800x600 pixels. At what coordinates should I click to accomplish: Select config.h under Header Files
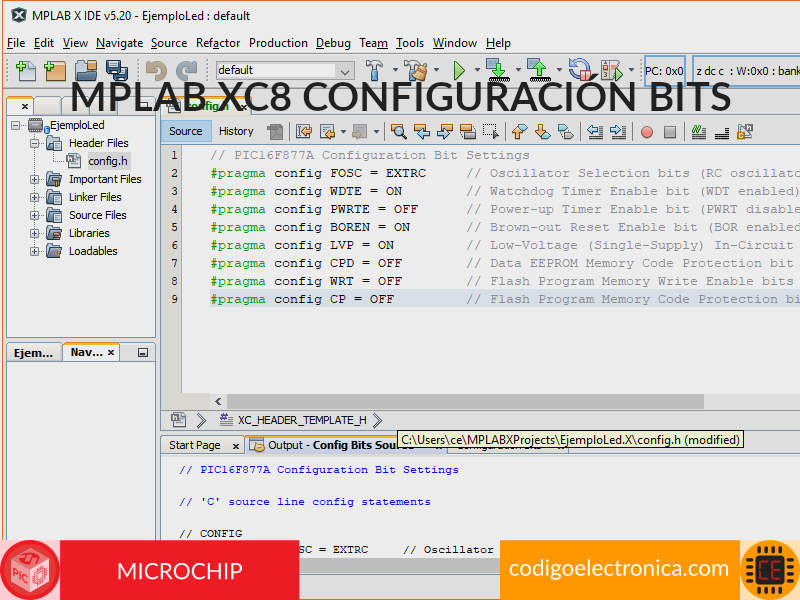click(x=110, y=160)
